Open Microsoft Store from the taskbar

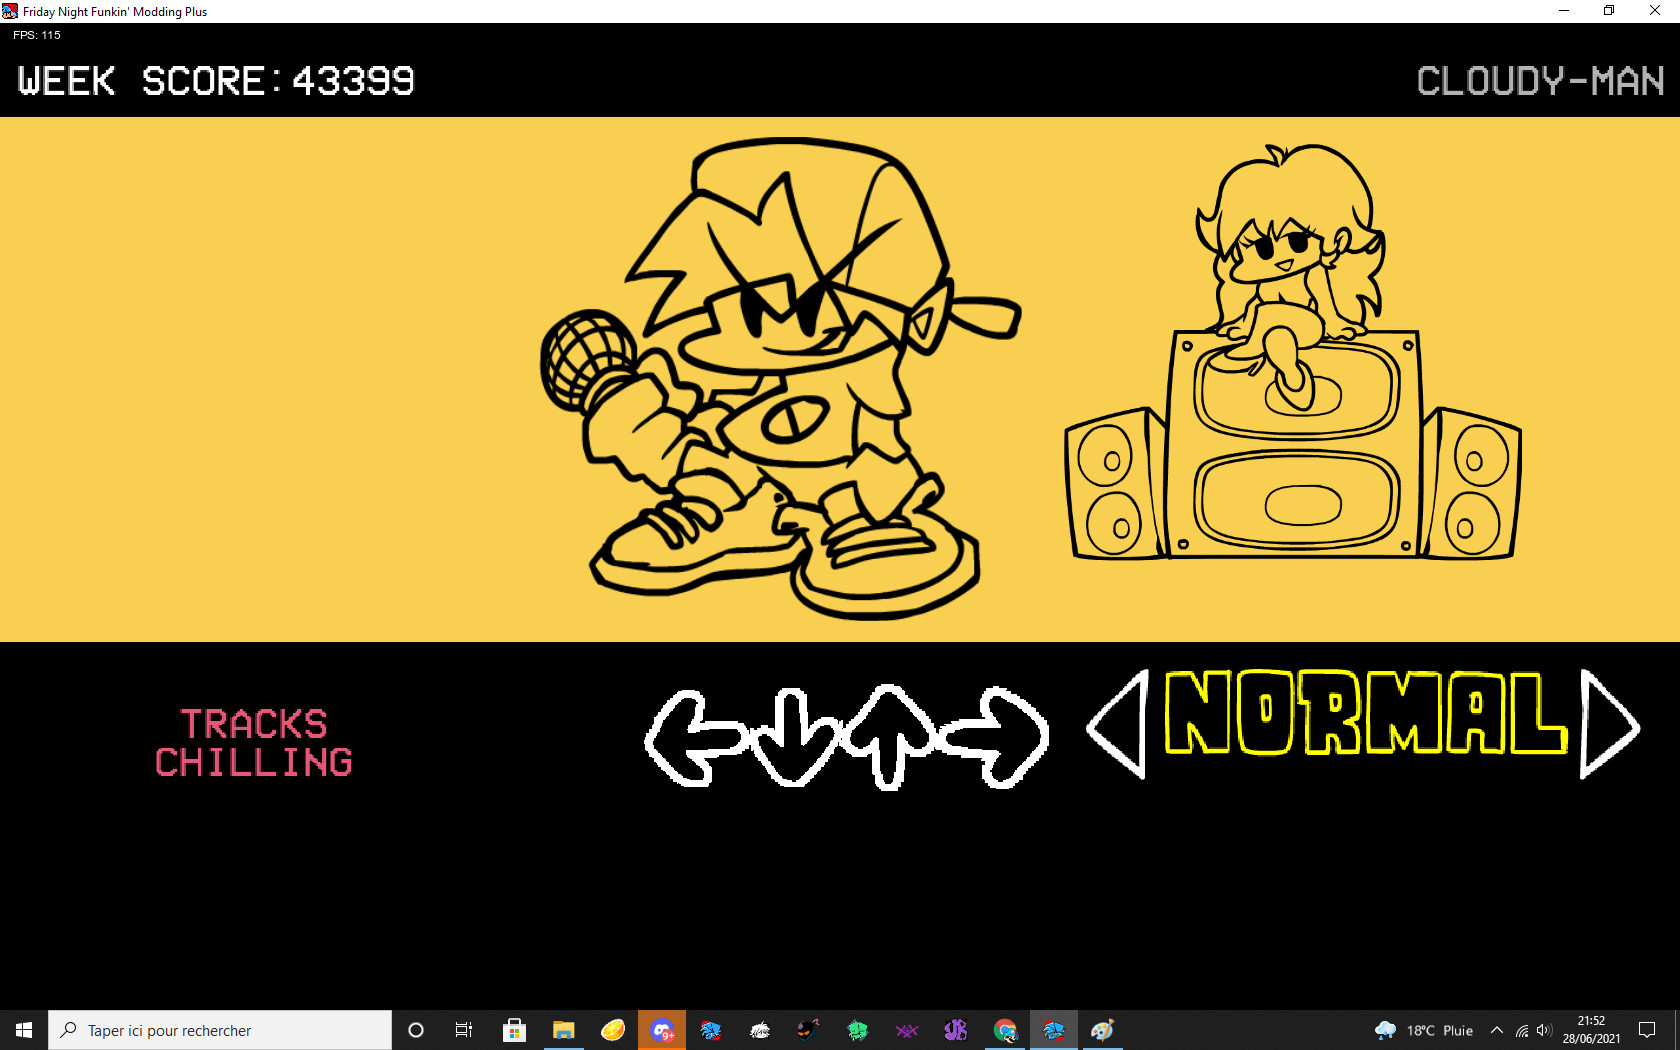pos(514,1030)
